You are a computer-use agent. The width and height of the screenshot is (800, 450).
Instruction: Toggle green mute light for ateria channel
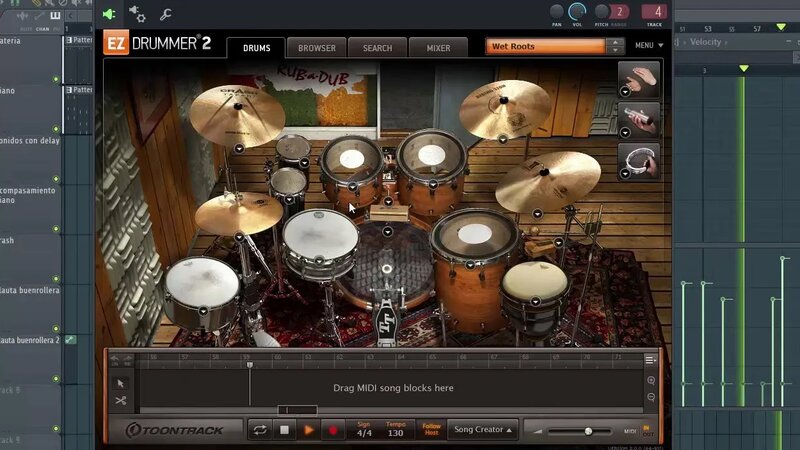(x=56, y=79)
